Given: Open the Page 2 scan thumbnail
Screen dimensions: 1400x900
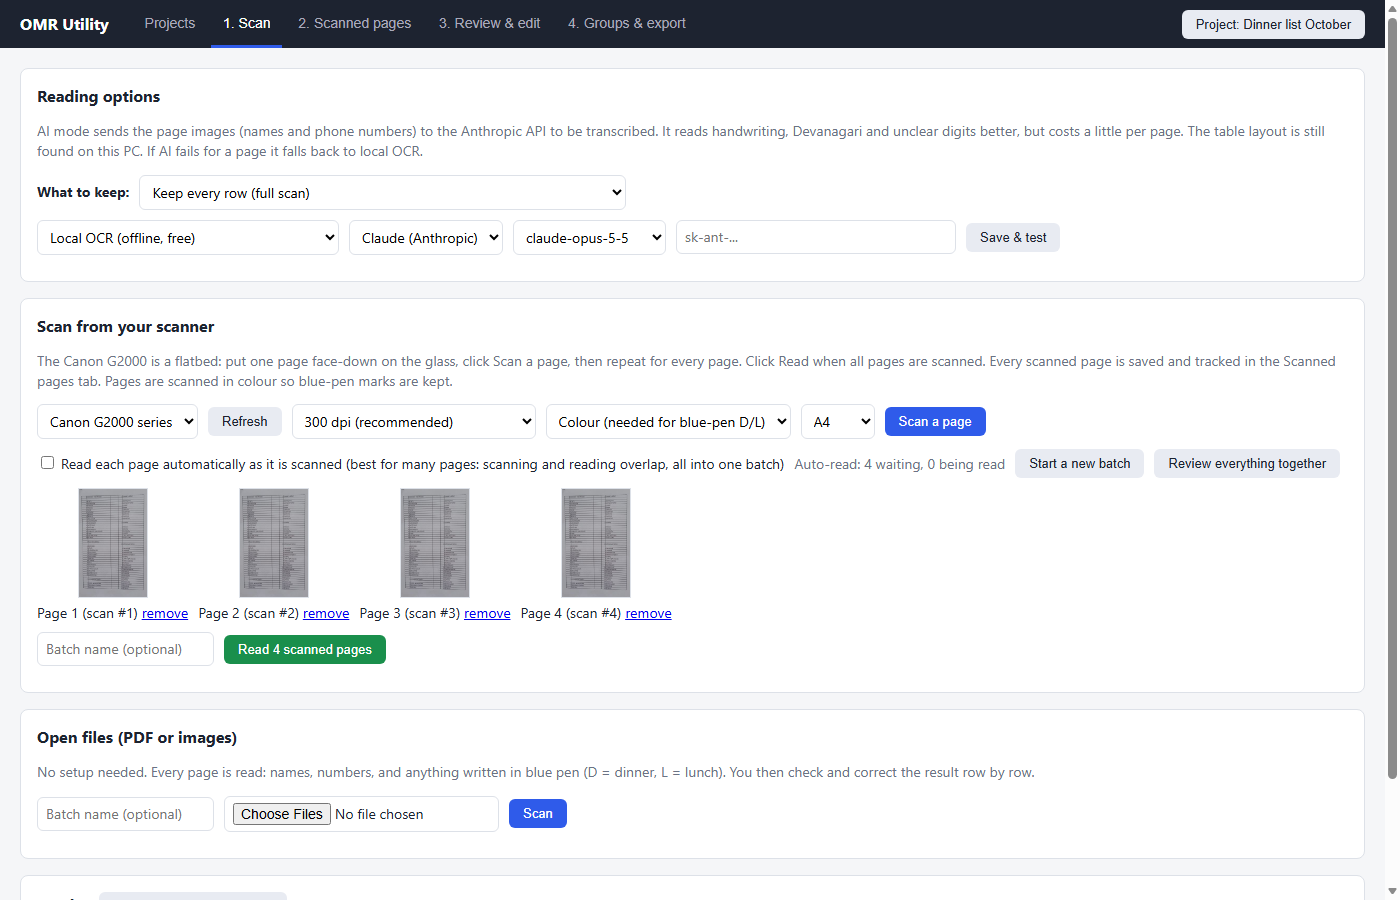Looking at the screenshot, I should click(x=274, y=543).
